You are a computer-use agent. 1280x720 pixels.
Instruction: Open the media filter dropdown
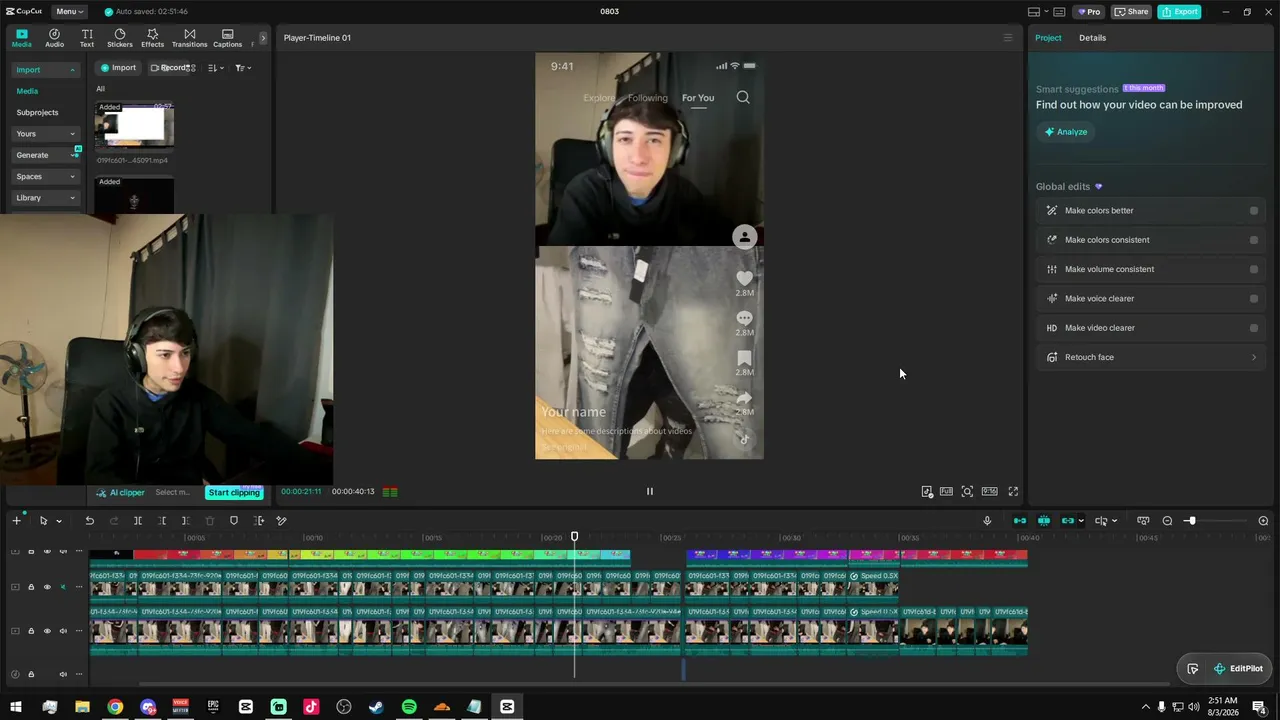point(243,68)
